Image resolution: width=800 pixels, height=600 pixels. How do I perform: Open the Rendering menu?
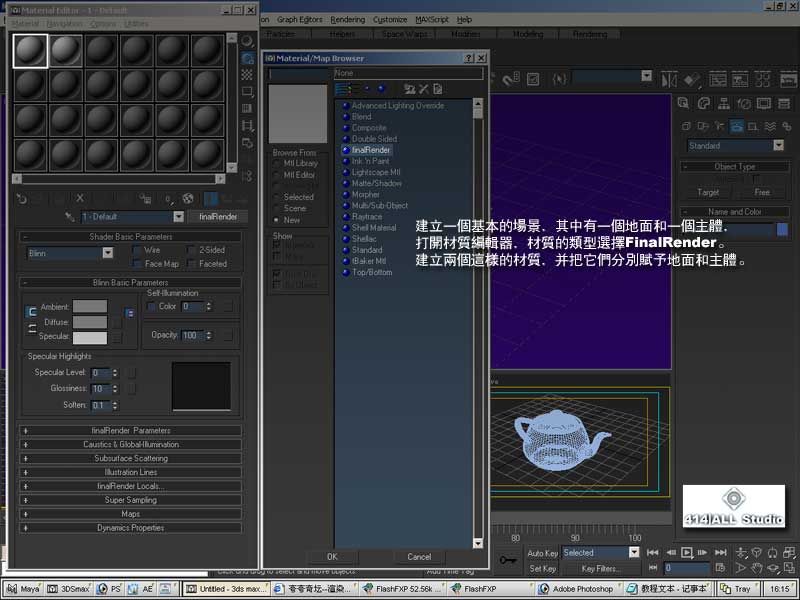pyautogui.click(x=347, y=19)
